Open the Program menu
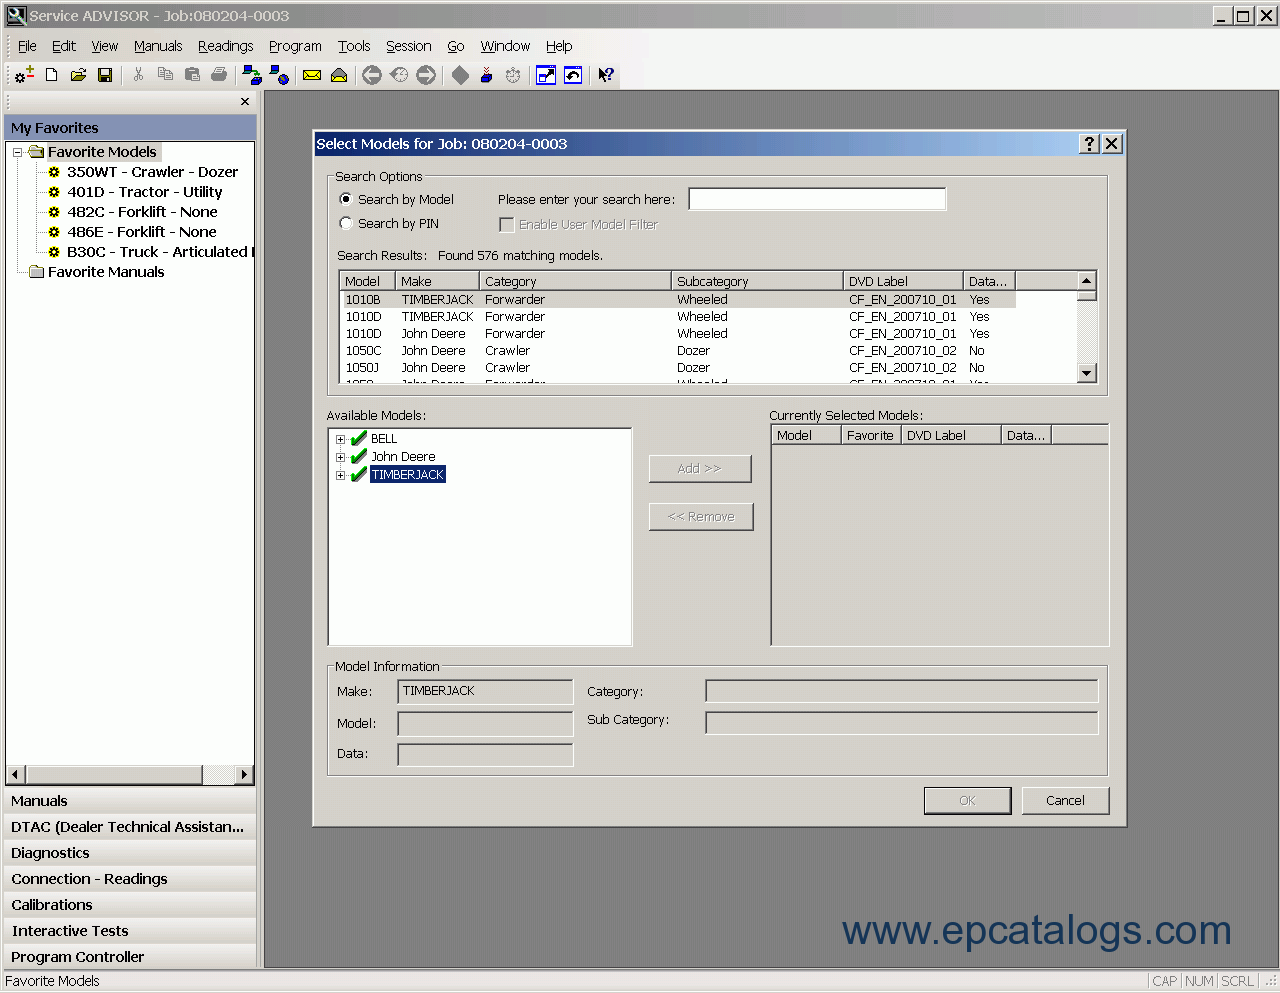This screenshot has height=993, width=1280. (x=295, y=46)
